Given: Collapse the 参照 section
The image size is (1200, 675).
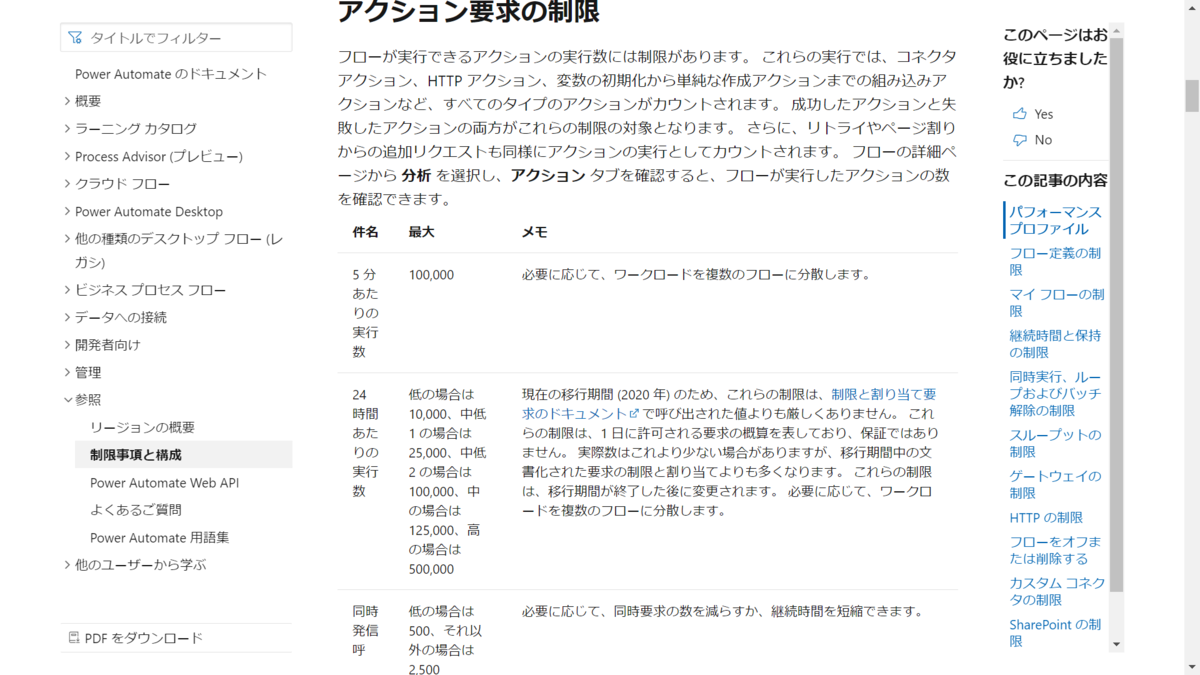Looking at the screenshot, I should point(67,400).
